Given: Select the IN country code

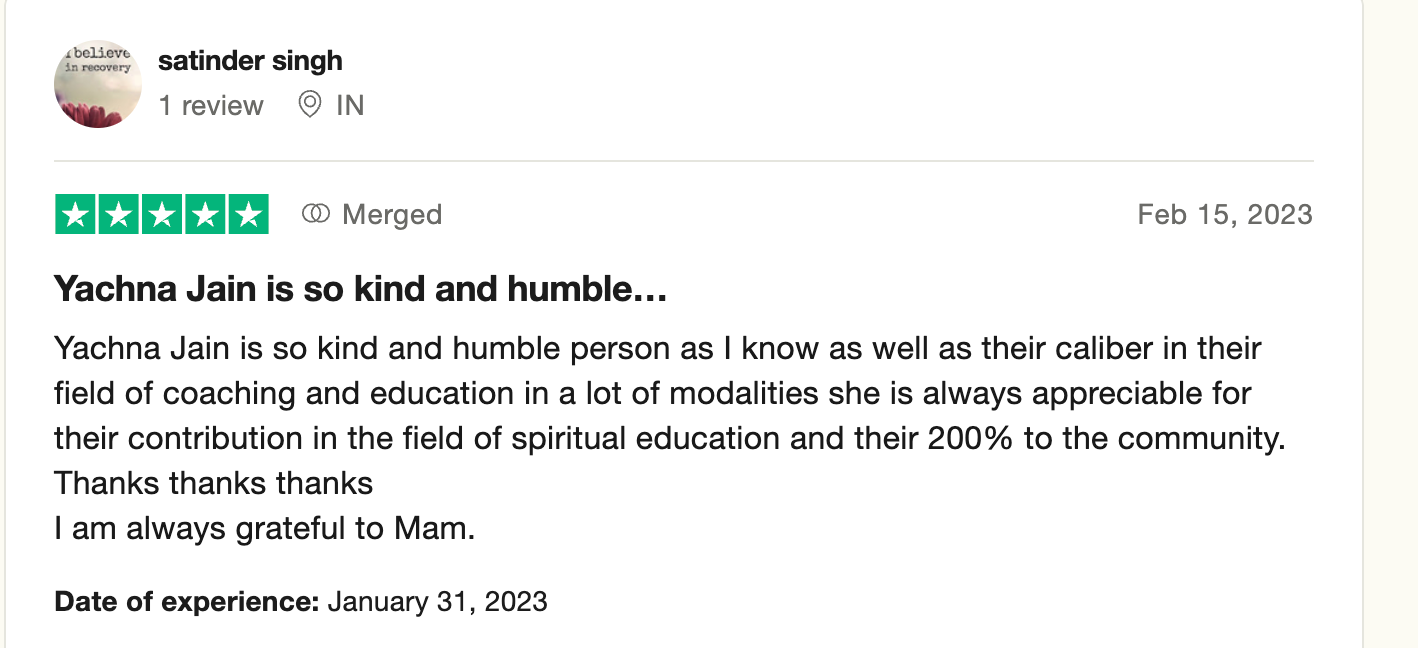Looking at the screenshot, I should [350, 105].
